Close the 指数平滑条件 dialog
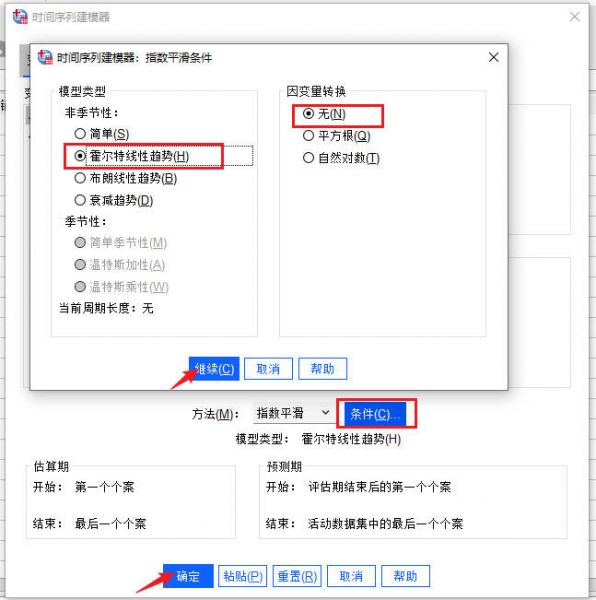Image resolution: width=596 pixels, height=600 pixels. pyautogui.click(x=493, y=57)
